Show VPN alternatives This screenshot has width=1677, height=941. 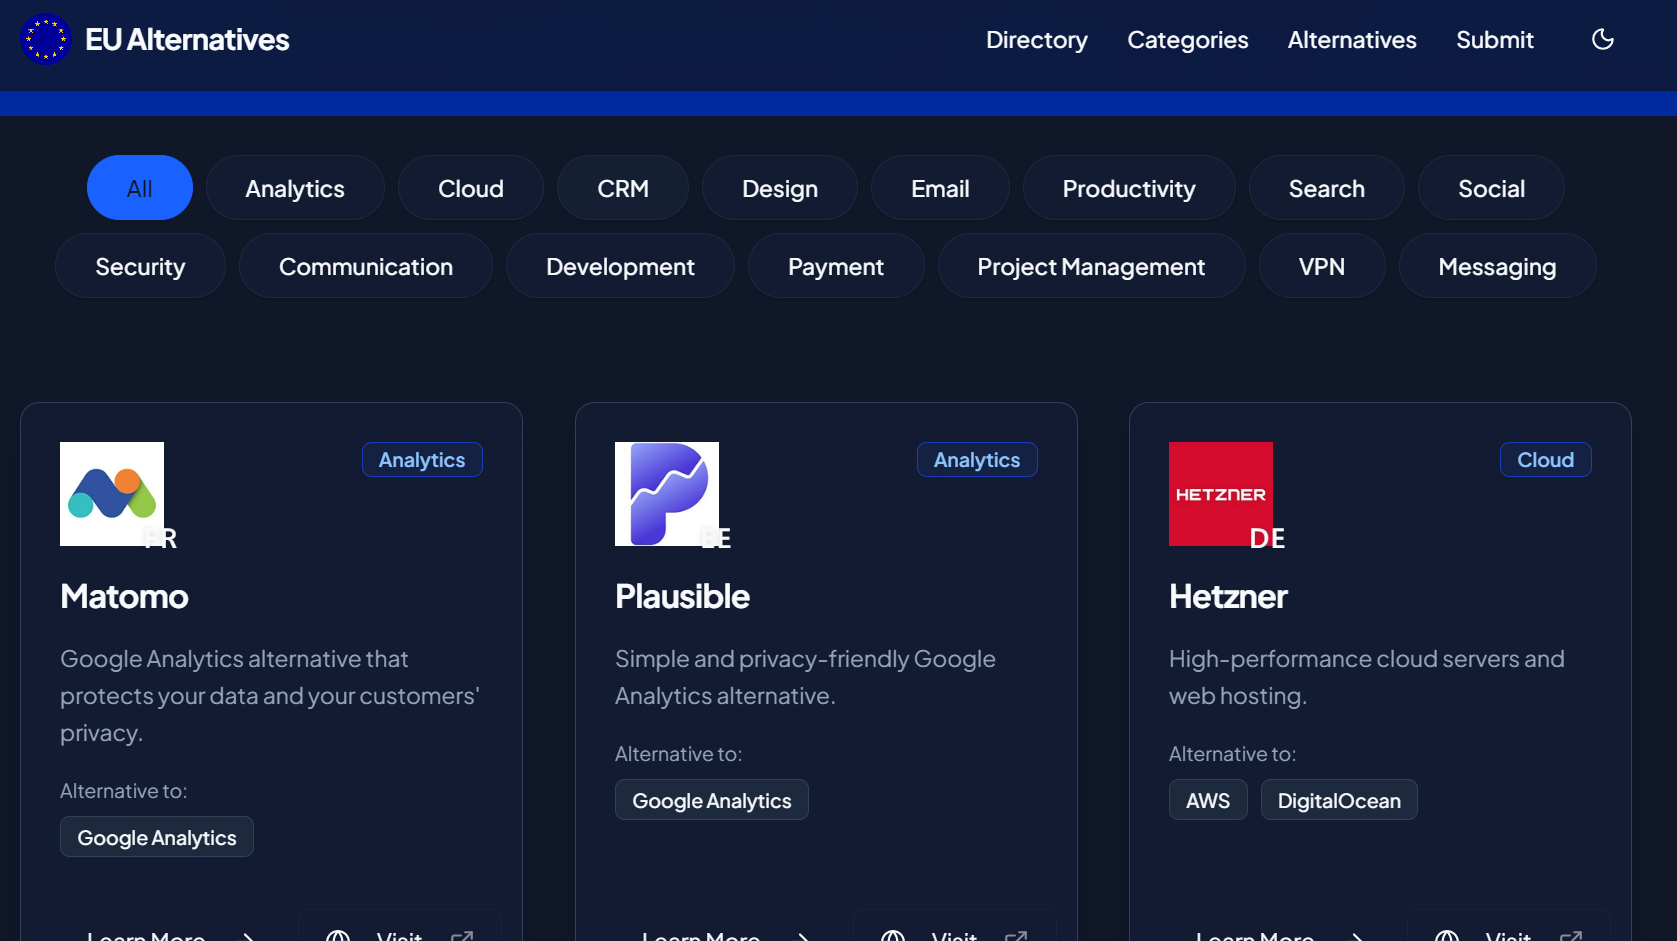(x=1322, y=266)
